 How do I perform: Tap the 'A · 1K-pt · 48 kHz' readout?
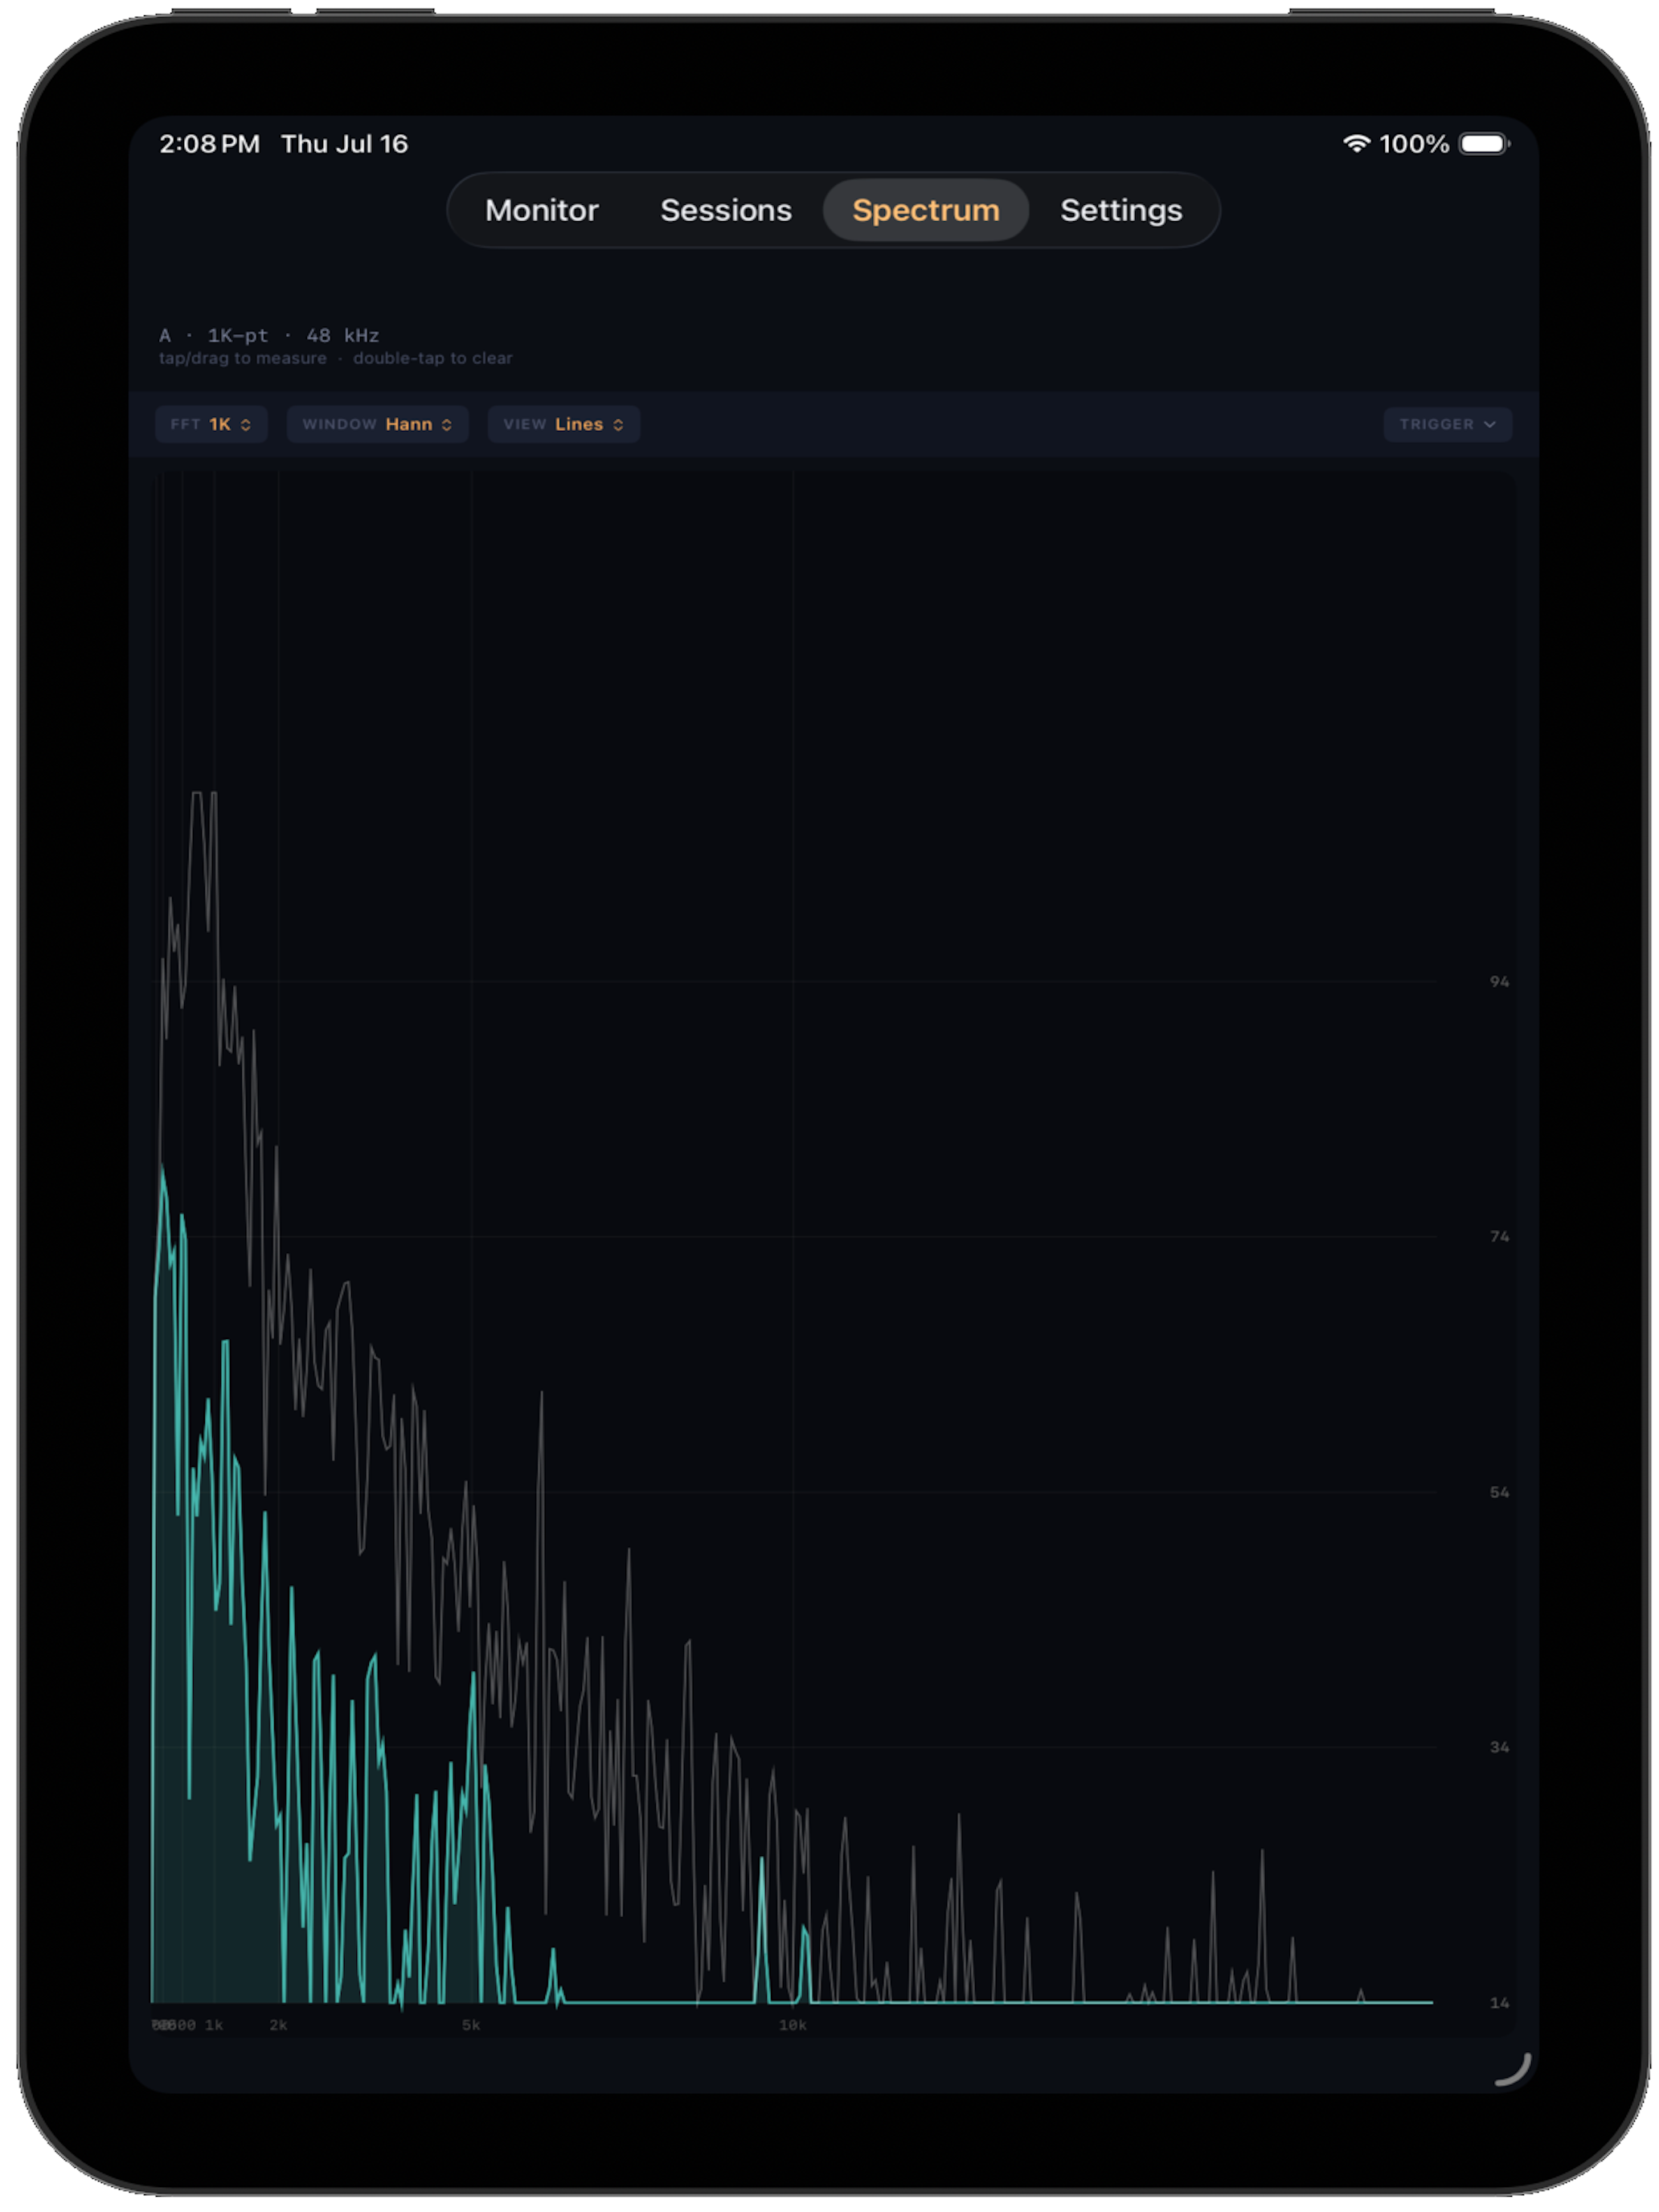[269, 335]
